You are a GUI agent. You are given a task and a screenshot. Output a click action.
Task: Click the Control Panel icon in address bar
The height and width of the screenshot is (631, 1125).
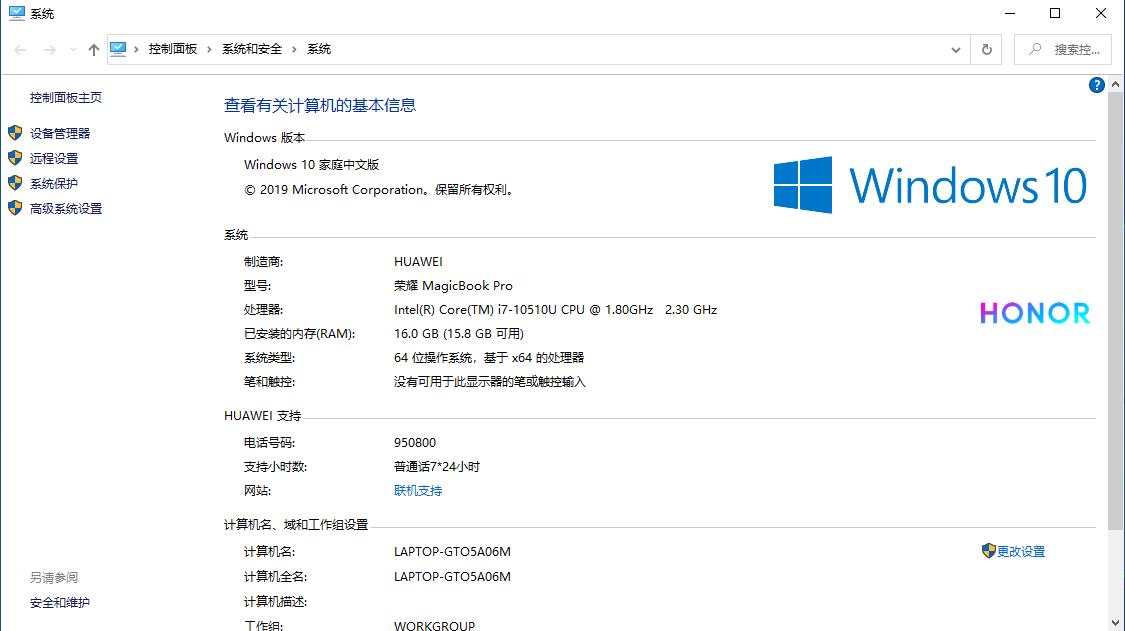point(121,47)
